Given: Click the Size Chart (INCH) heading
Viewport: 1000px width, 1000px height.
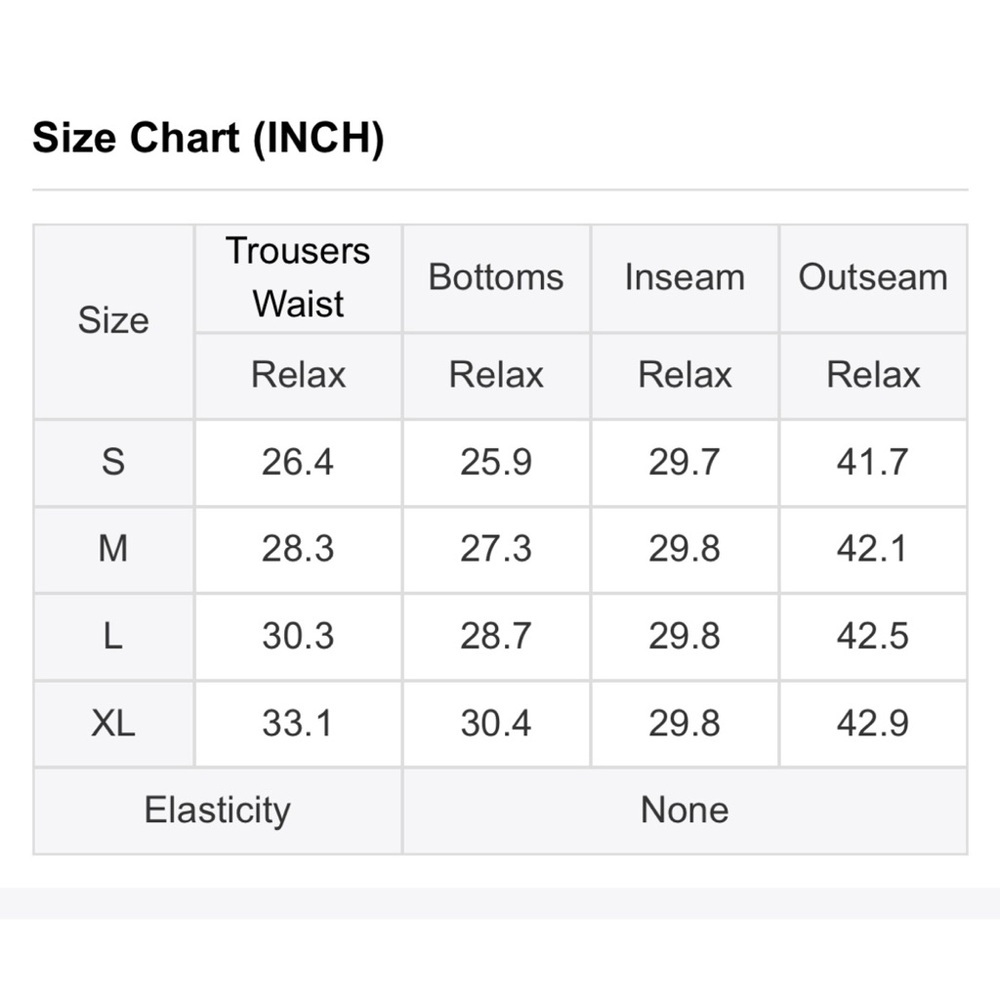Looking at the screenshot, I should point(208,138).
